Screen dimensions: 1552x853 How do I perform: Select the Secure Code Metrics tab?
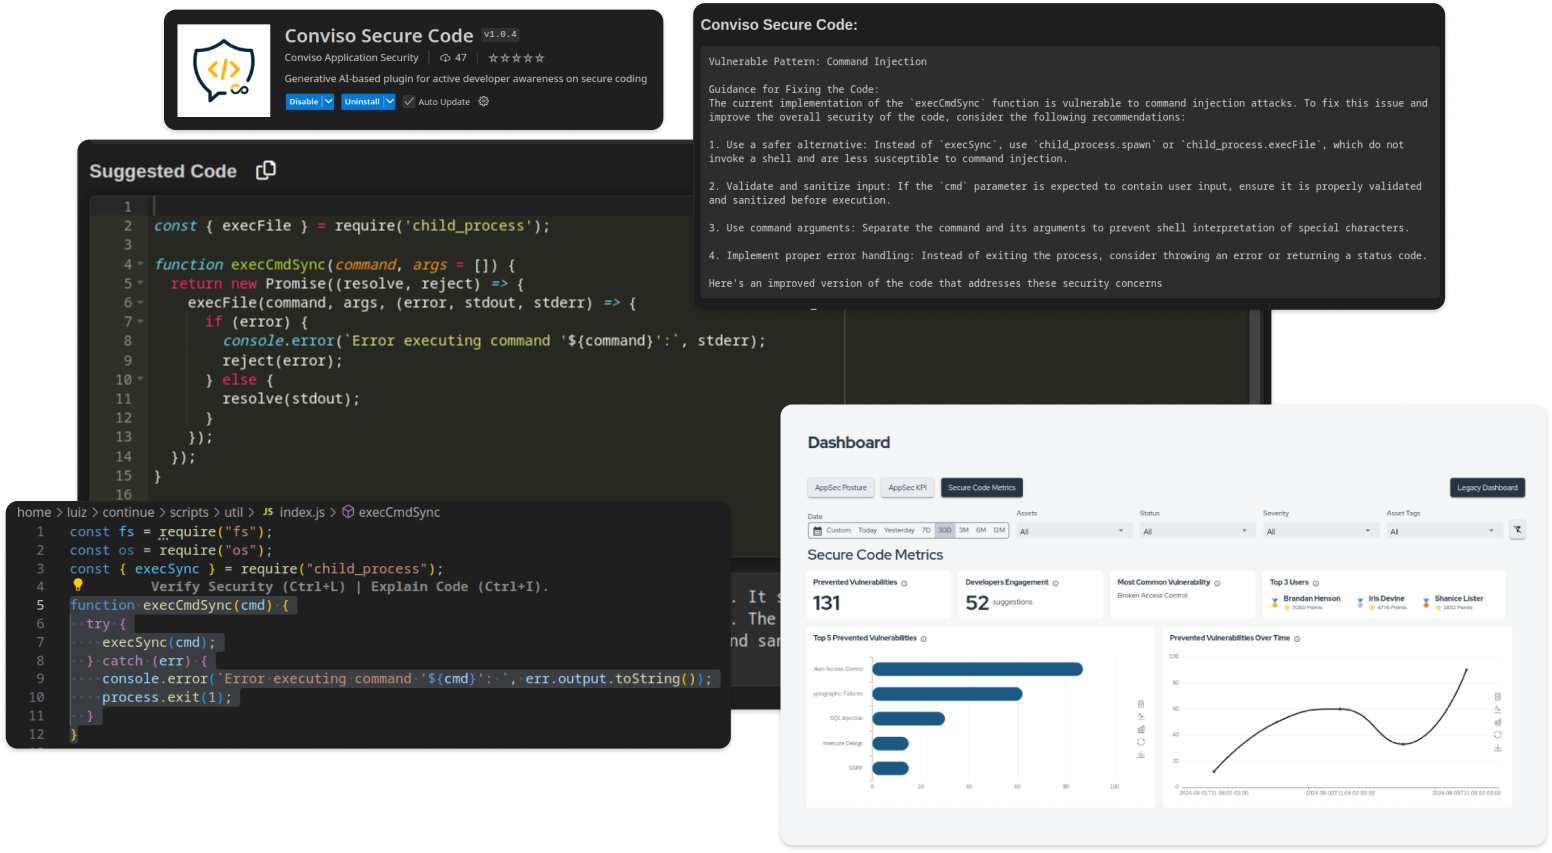click(982, 488)
